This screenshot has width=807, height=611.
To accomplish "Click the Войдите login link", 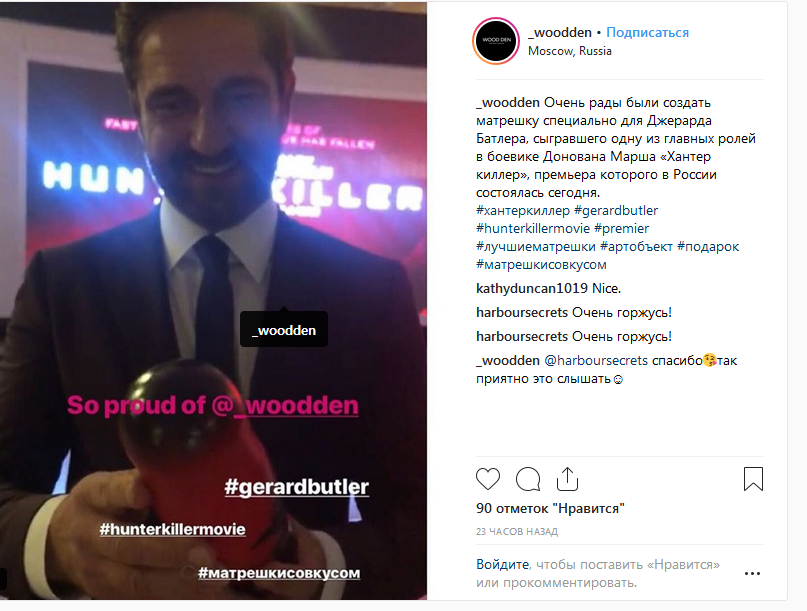I will pyautogui.click(x=502, y=565).
